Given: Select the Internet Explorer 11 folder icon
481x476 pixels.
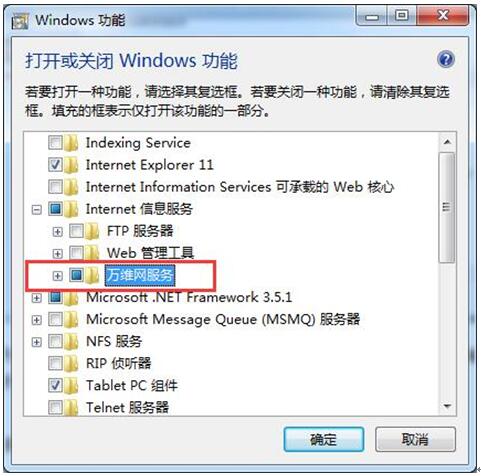Looking at the screenshot, I should 71,165.
